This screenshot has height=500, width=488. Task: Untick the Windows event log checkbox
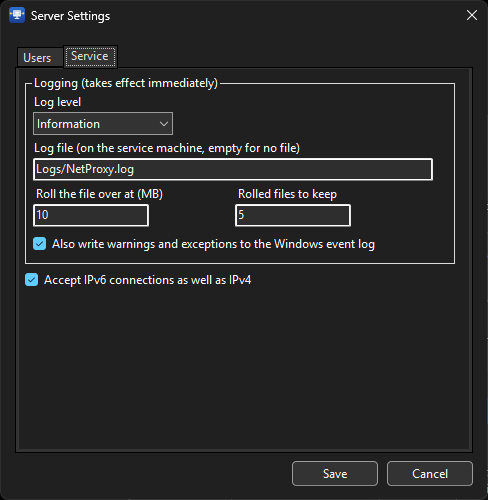pos(39,244)
